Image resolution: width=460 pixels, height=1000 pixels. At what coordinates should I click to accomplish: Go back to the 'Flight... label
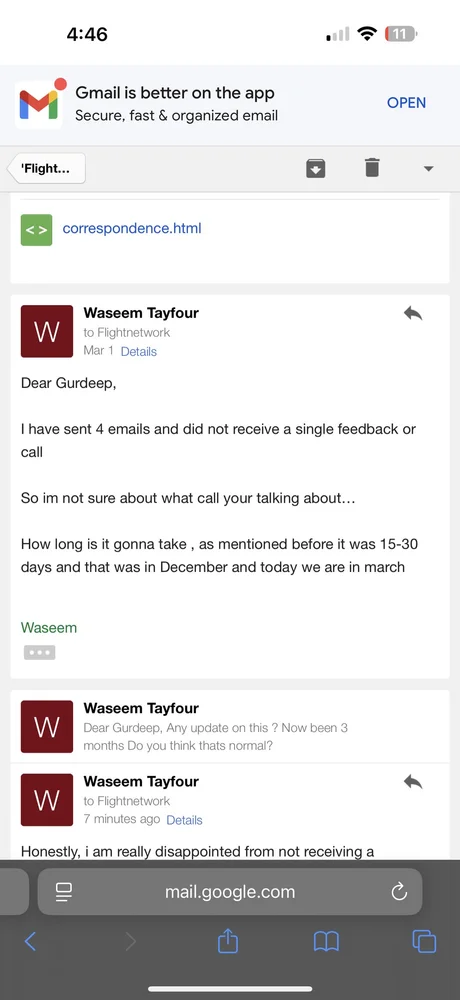[x=46, y=169]
